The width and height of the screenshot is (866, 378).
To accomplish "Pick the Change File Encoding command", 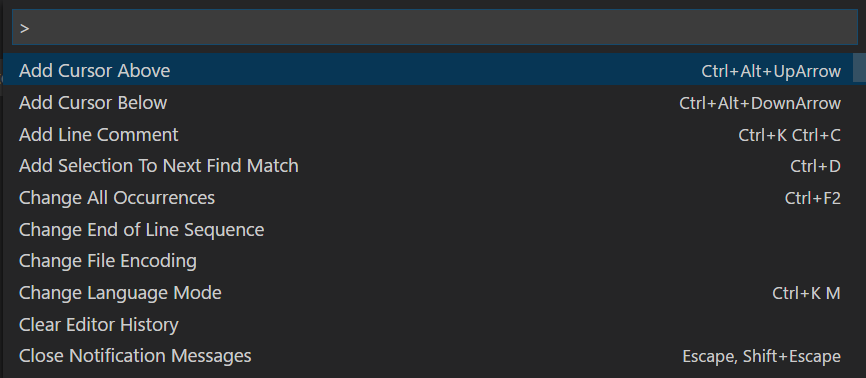I will coord(428,261).
